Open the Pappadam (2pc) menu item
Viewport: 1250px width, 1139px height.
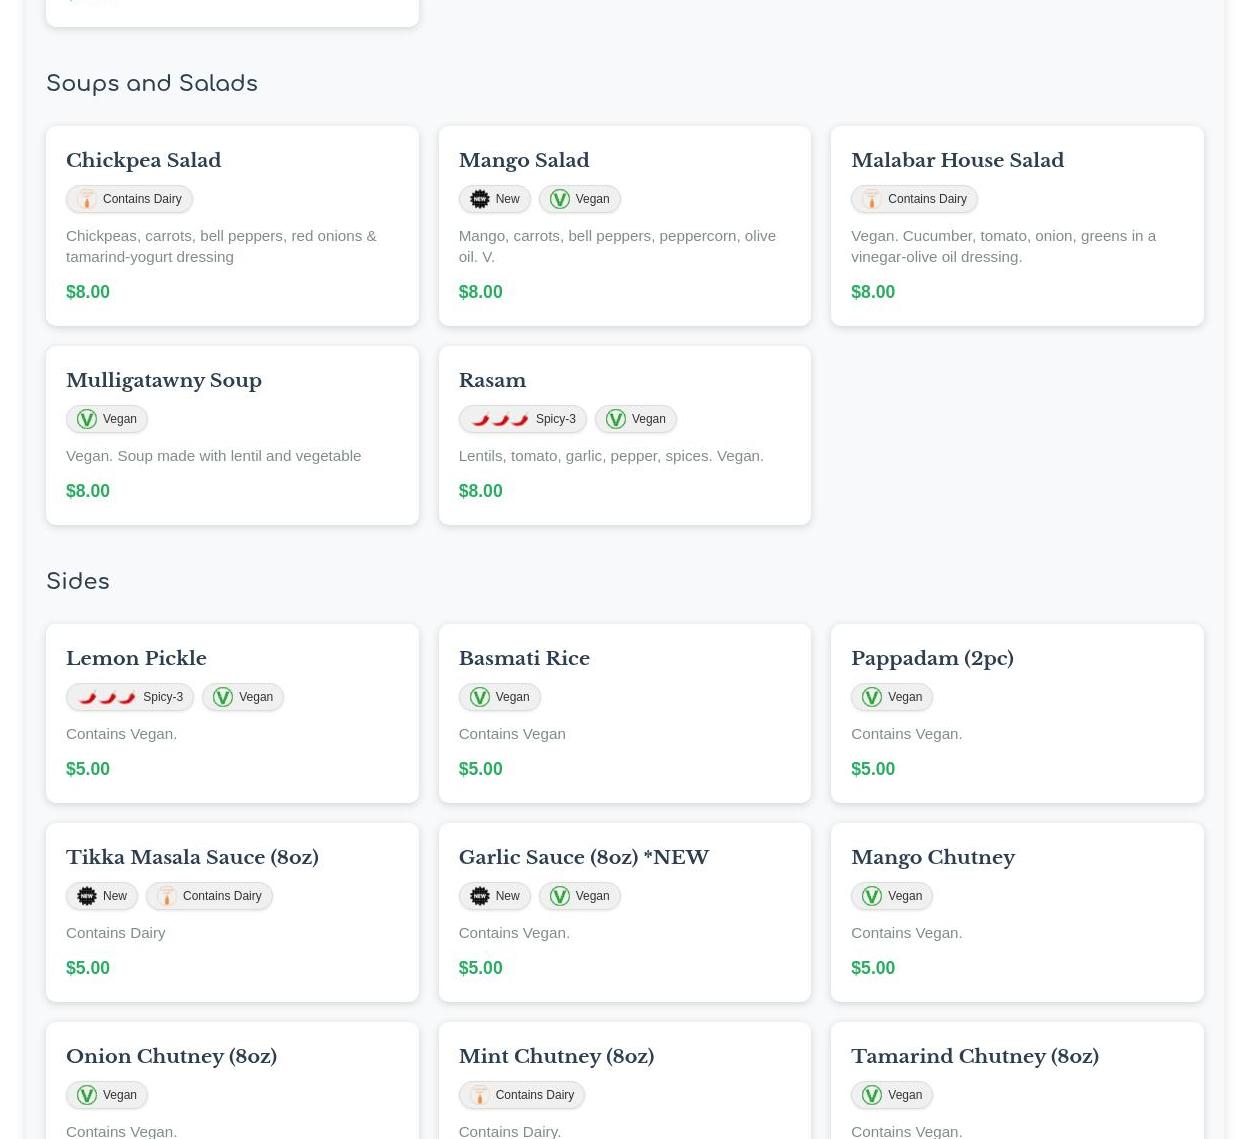pos(932,658)
